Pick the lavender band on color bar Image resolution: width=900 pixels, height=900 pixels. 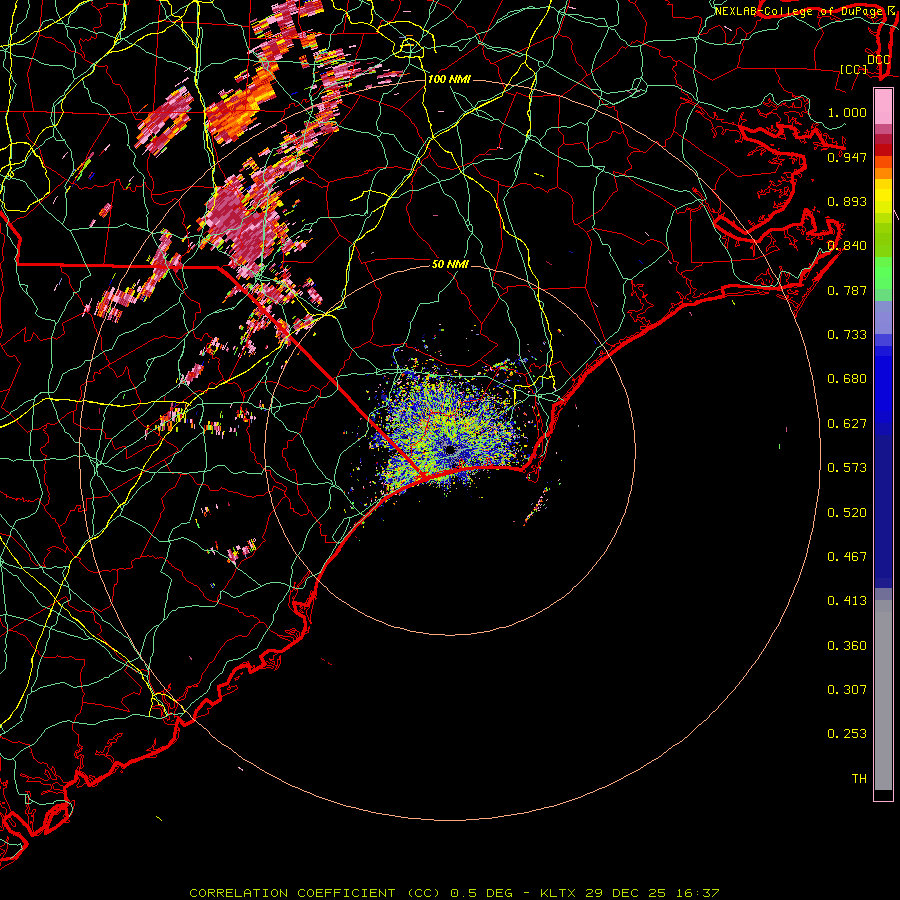pos(883,317)
